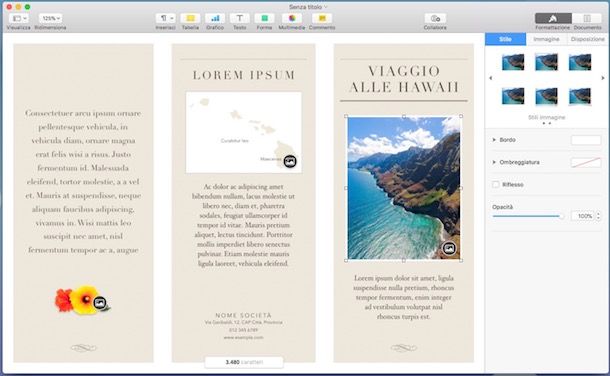This screenshot has height=376, width=610.
Task: Click the Lorem ipsum dolor paragraph under photo
Action: point(403,297)
